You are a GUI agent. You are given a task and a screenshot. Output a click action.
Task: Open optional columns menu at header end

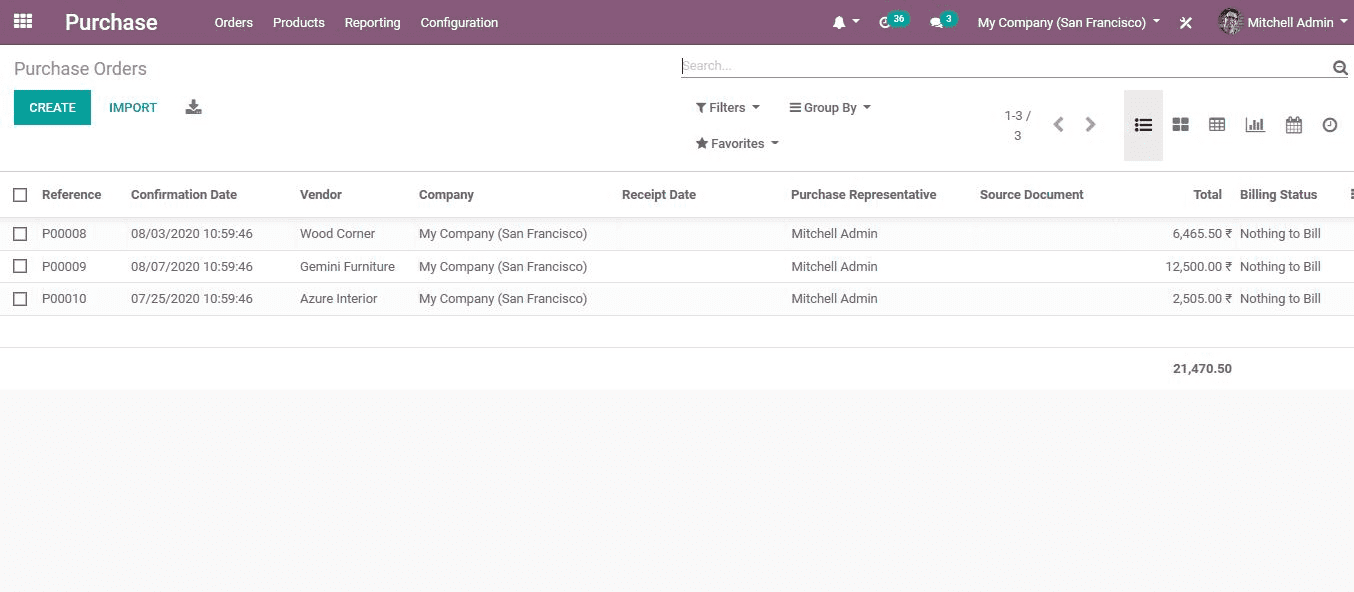tap(1351, 194)
